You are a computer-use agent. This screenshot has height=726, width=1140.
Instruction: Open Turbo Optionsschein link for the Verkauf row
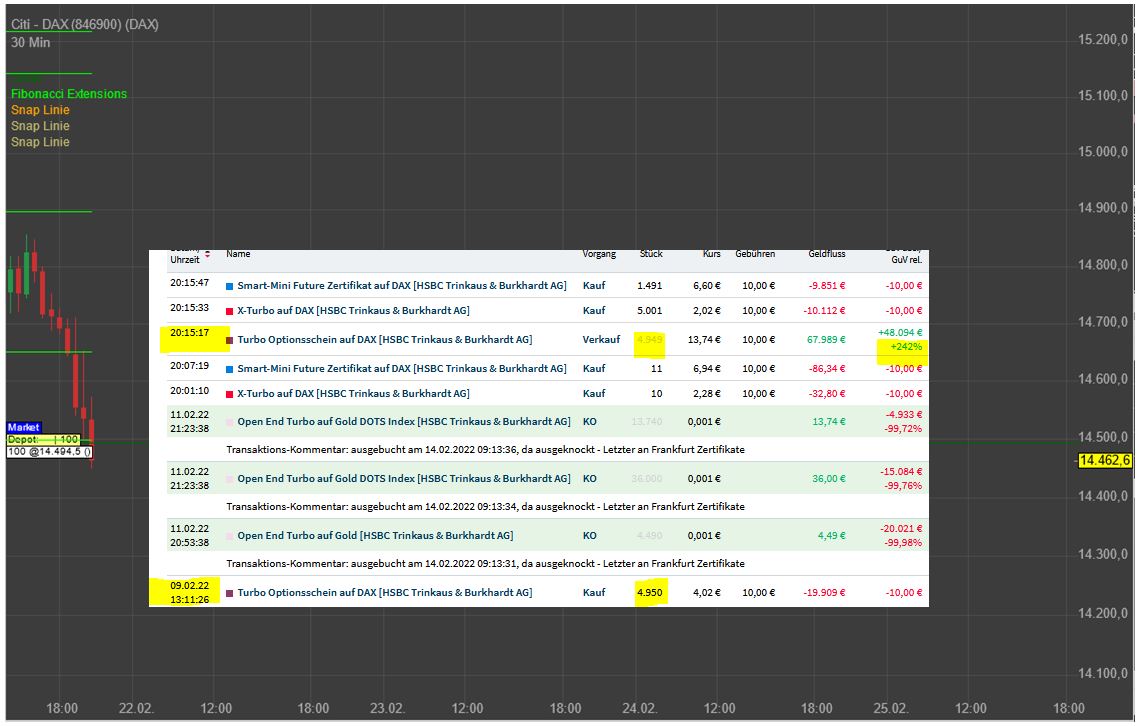(384, 340)
